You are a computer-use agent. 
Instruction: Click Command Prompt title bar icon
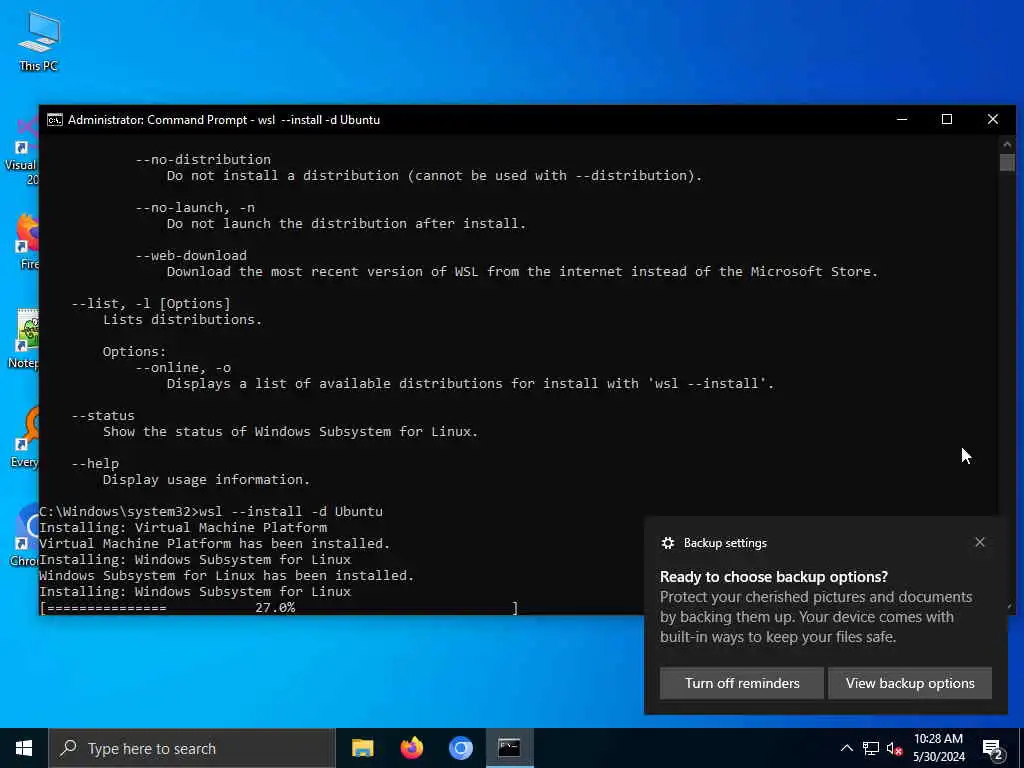[55, 120]
